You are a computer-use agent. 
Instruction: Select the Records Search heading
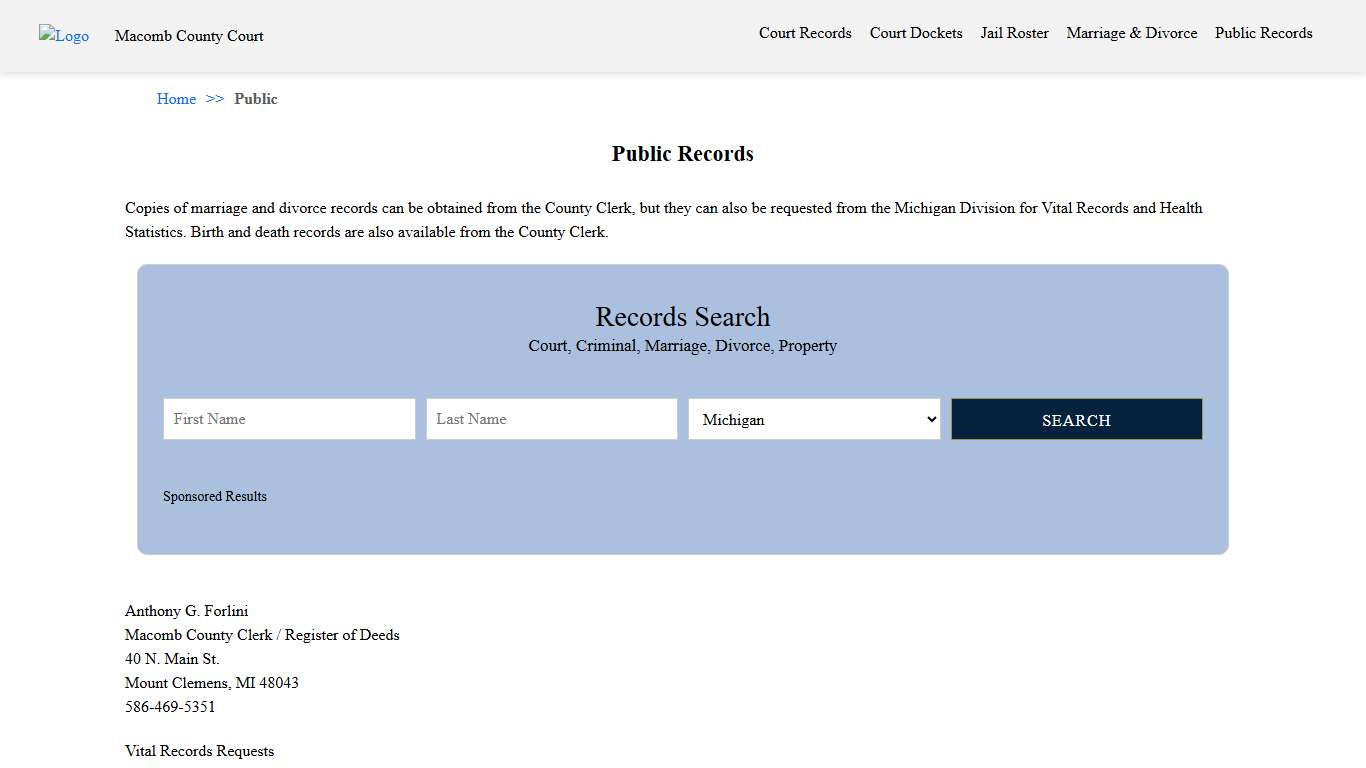pyautogui.click(x=683, y=317)
